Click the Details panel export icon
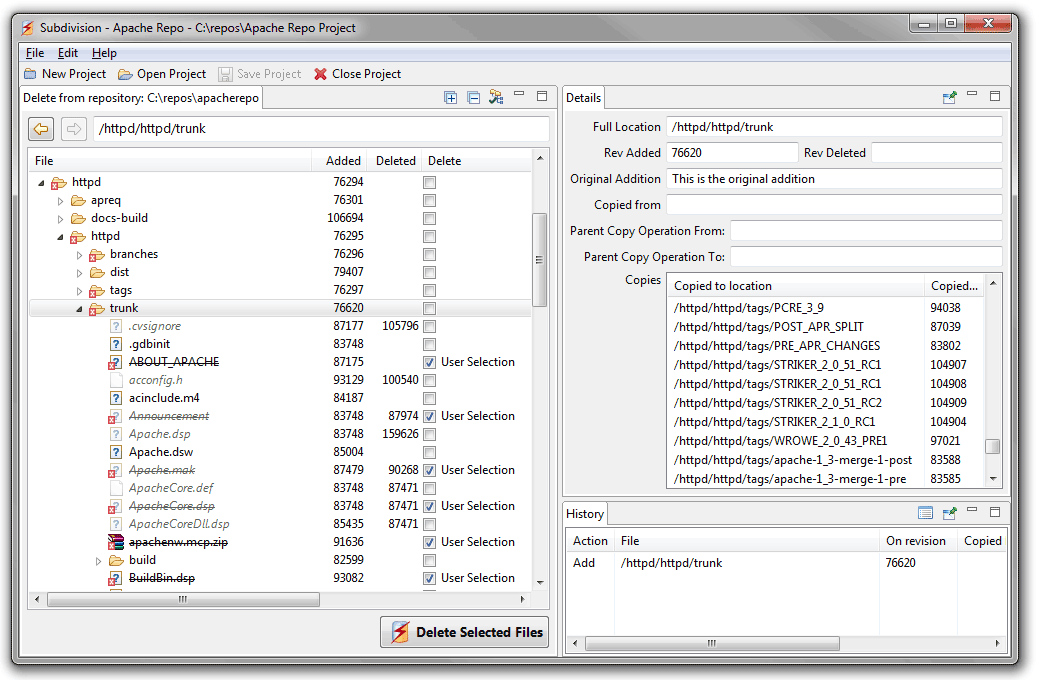This screenshot has height=680, width=1039. (x=950, y=97)
